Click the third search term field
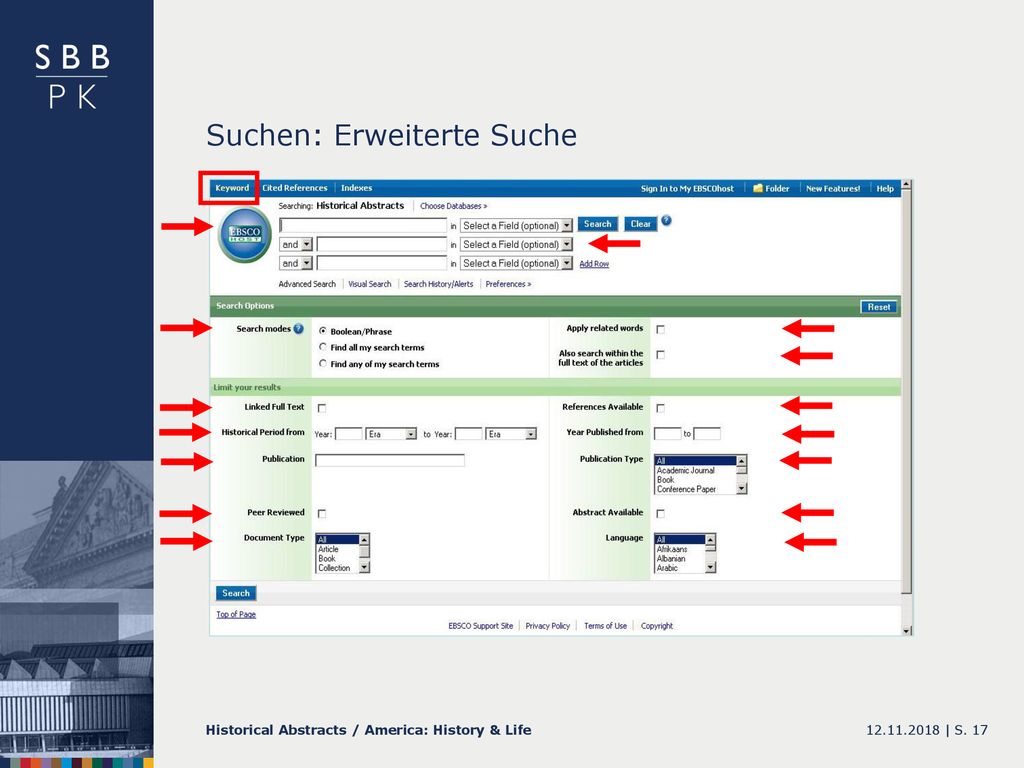The image size is (1024, 768). (x=382, y=263)
